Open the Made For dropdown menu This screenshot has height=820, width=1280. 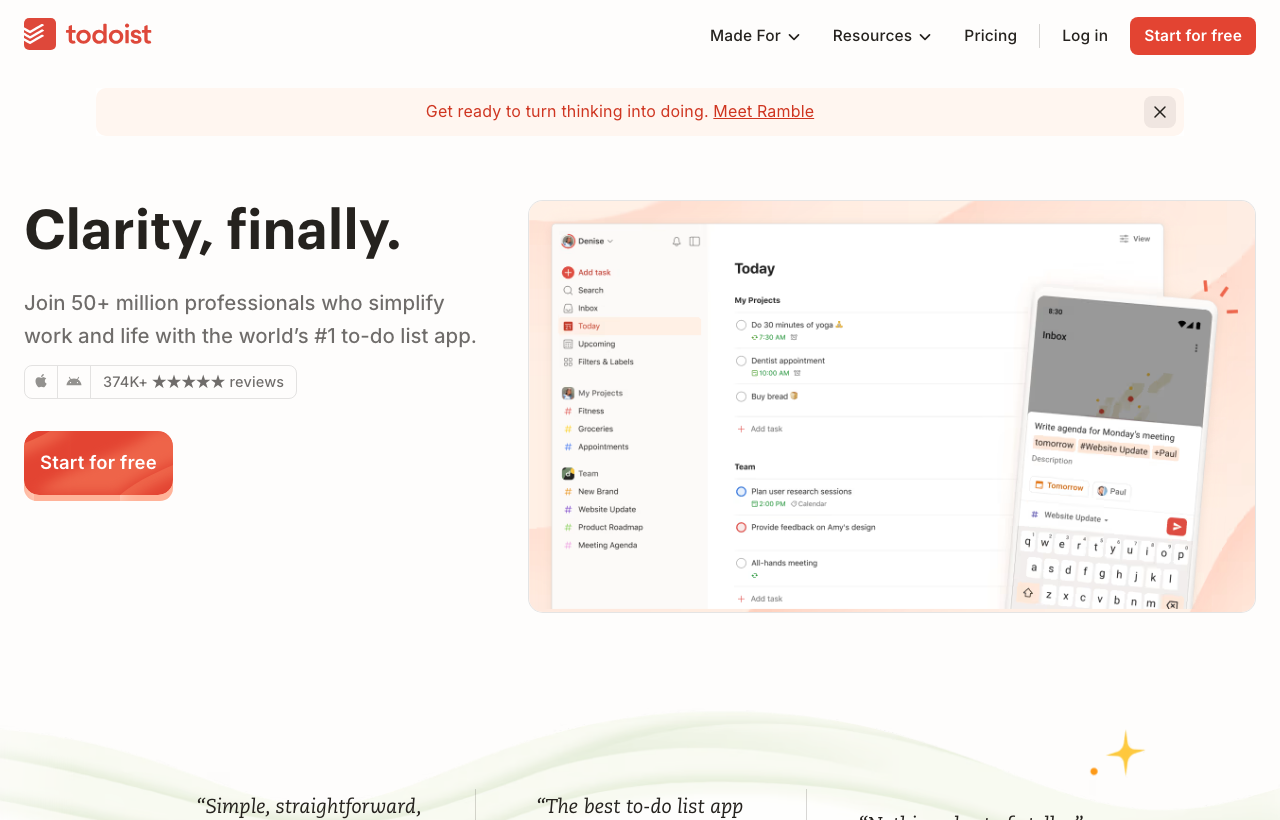pyautogui.click(x=755, y=36)
